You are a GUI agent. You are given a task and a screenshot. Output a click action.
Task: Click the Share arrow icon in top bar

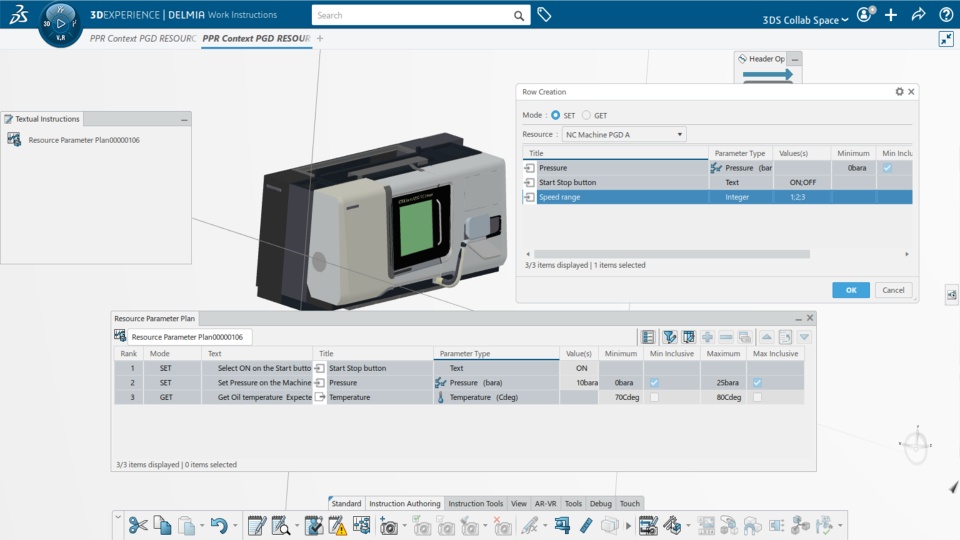(918, 15)
